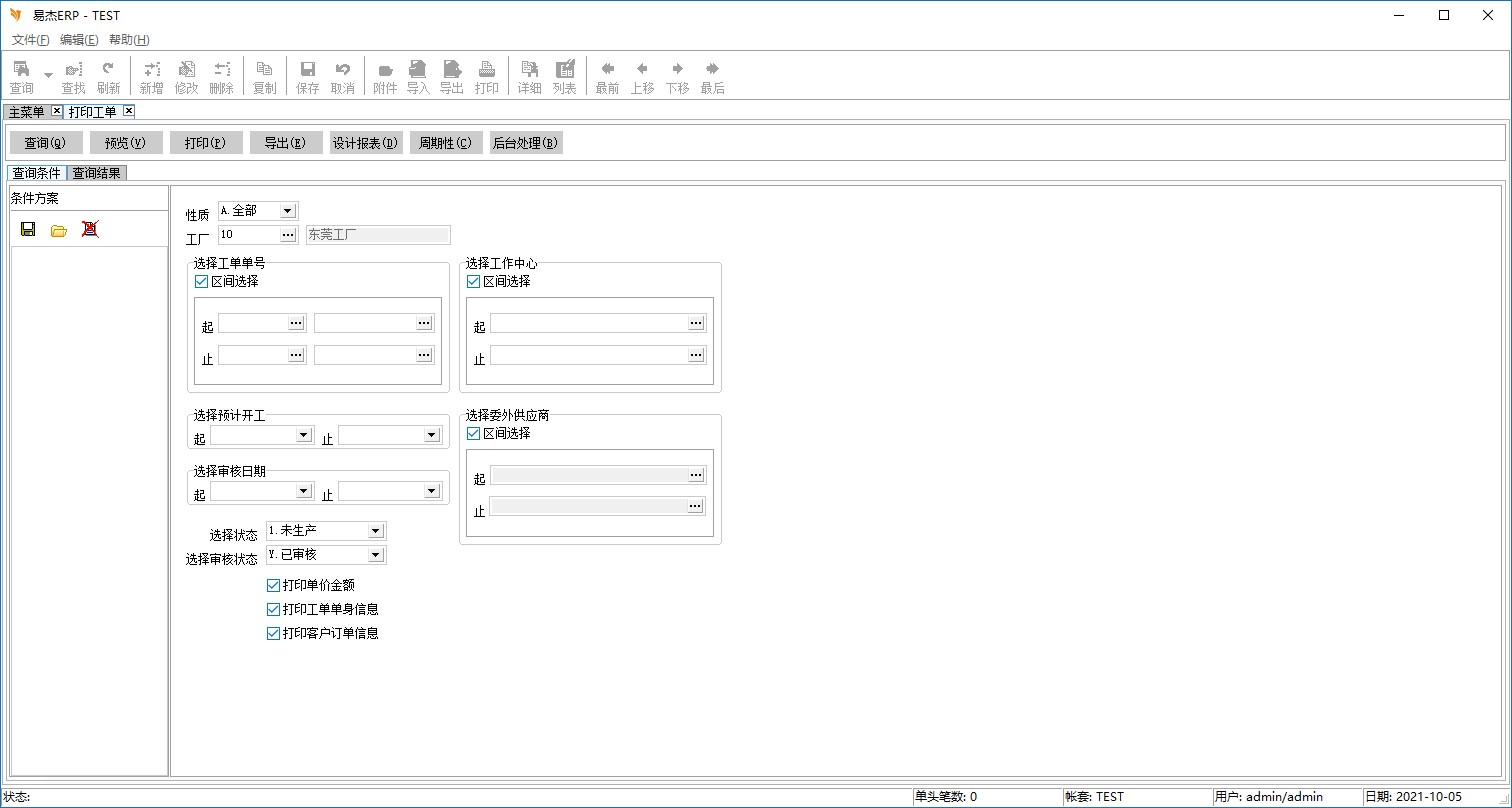This screenshot has width=1512, height=808.
Task: Click the 预览 button
Action: pos(125,143)
